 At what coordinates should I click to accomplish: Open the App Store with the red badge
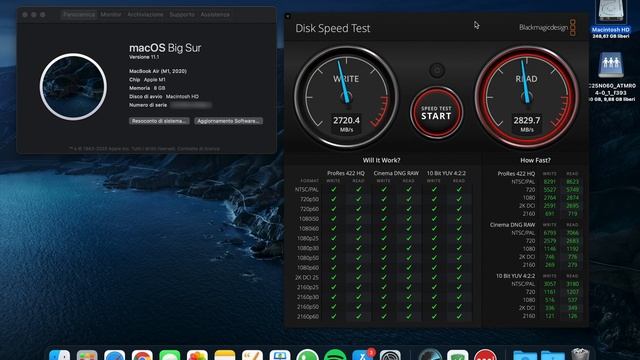tap(362, 355)
